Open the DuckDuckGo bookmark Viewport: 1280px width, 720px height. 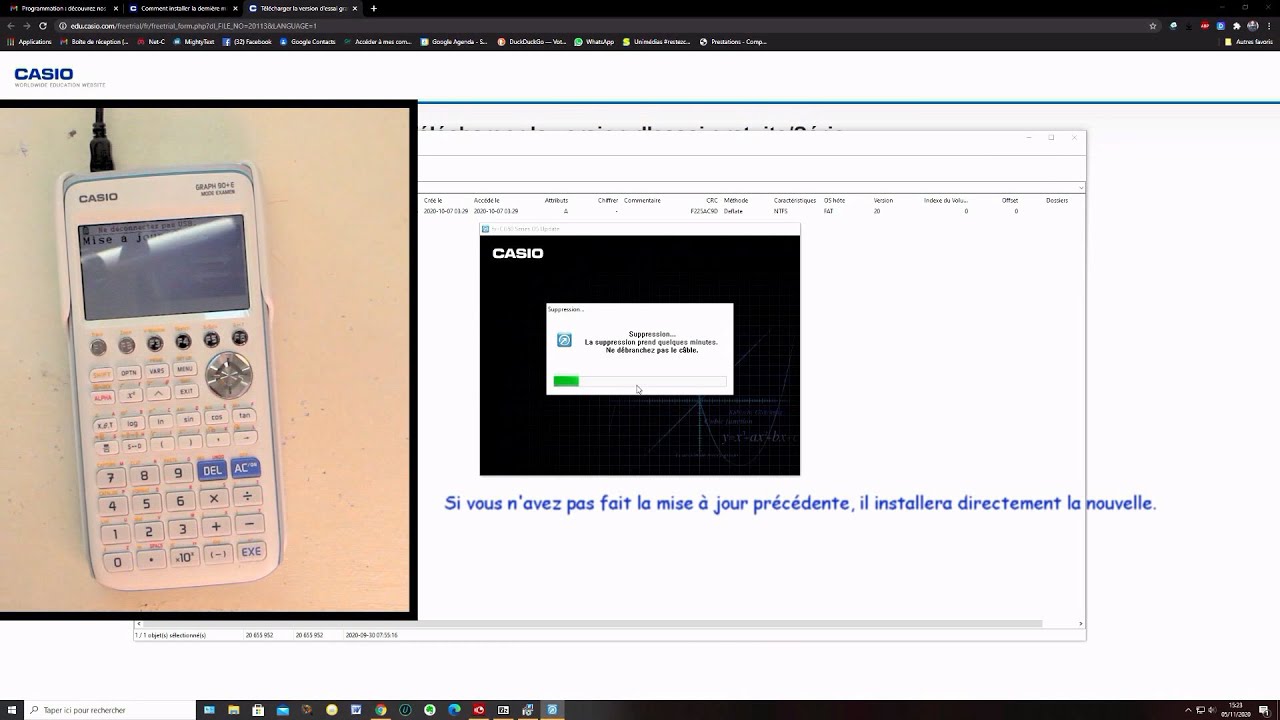[x=532, y=42]
